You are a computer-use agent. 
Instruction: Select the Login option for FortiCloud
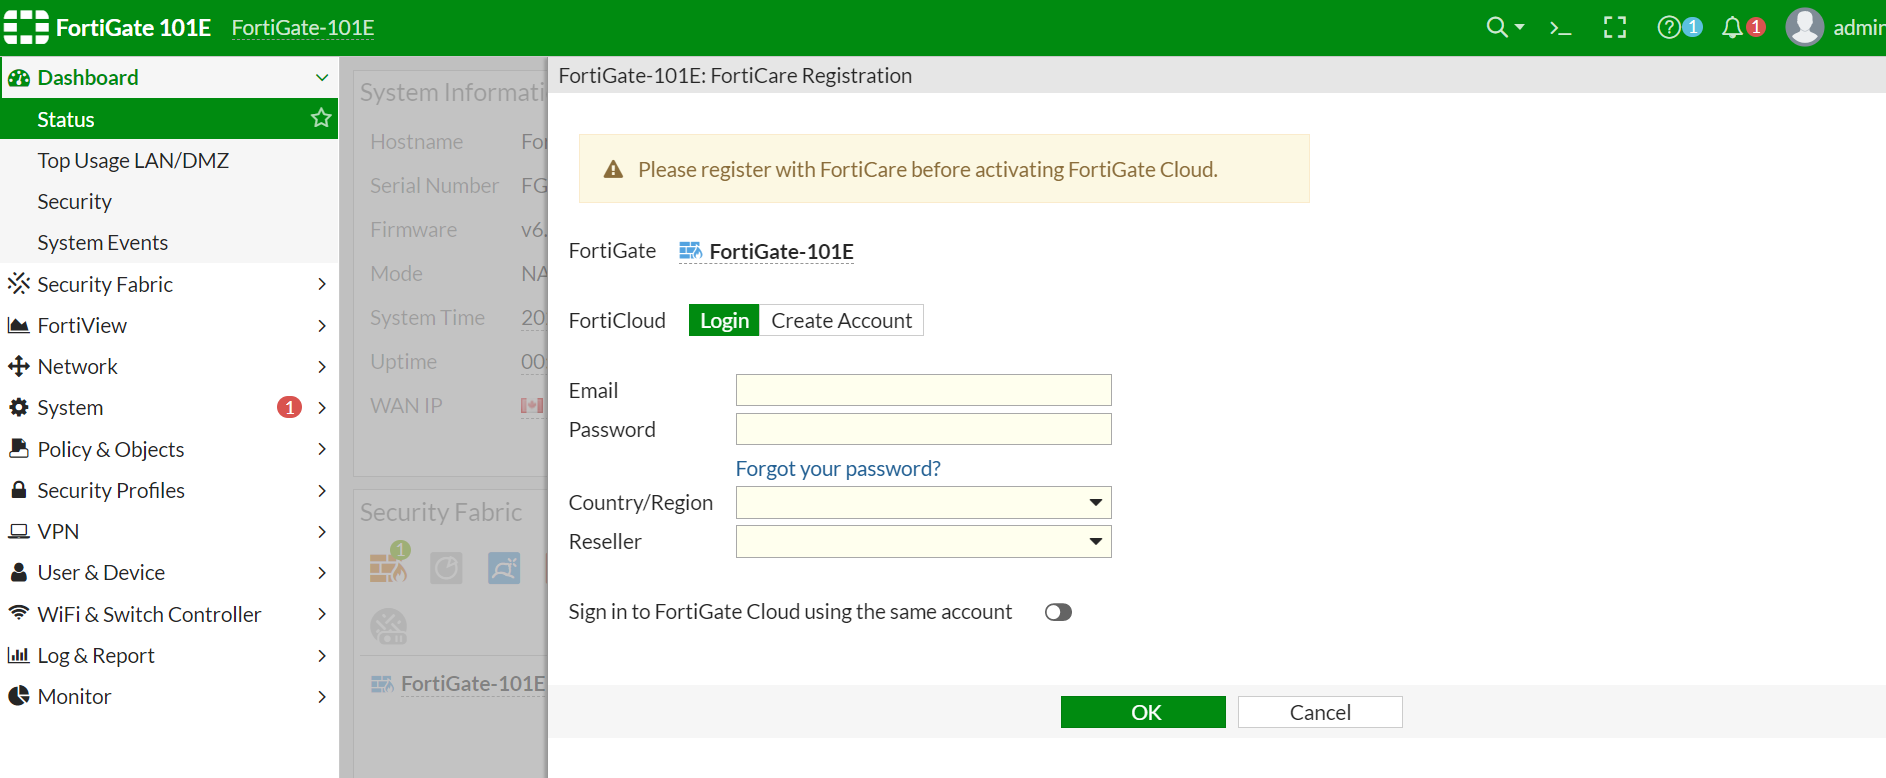coord(724,320)
